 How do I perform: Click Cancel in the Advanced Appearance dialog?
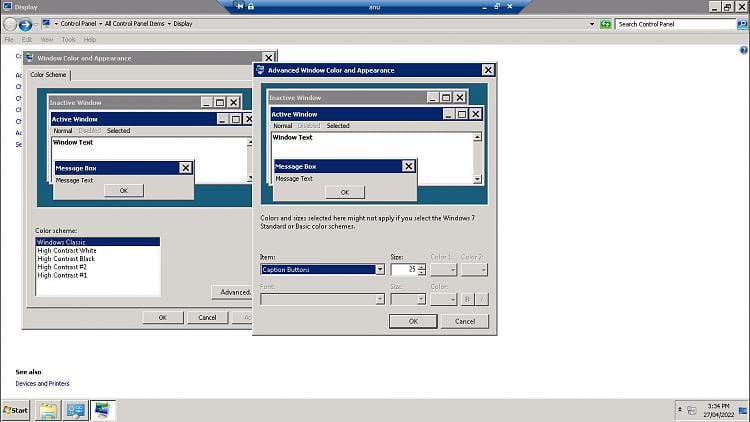click(464, 322)
